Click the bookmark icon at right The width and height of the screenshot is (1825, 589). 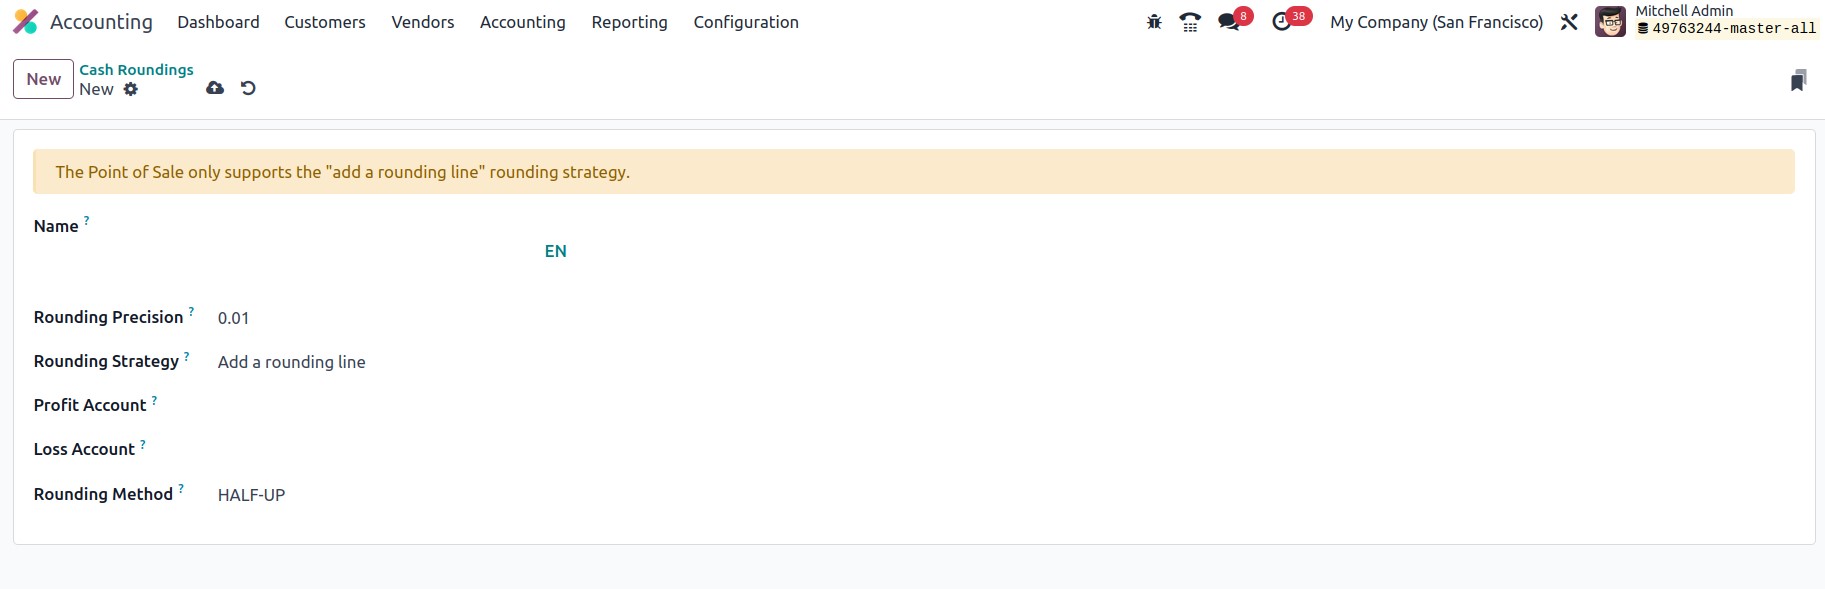point(1798,80)
